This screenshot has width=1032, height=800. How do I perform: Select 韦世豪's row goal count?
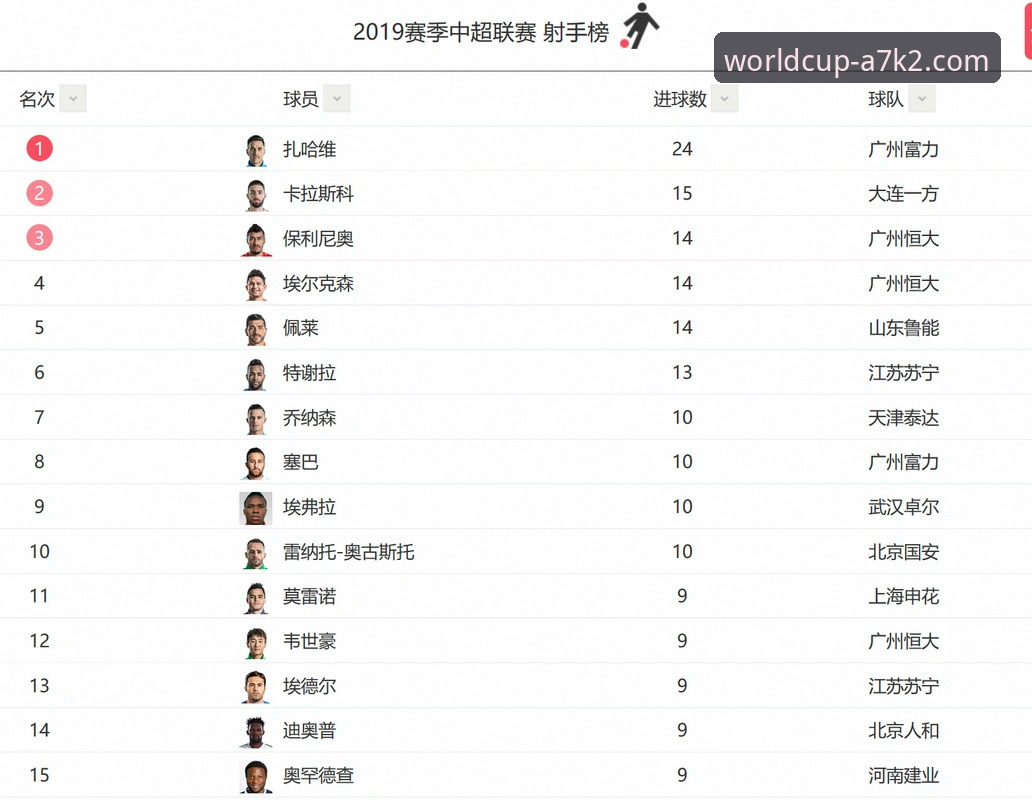coord(683,641)
